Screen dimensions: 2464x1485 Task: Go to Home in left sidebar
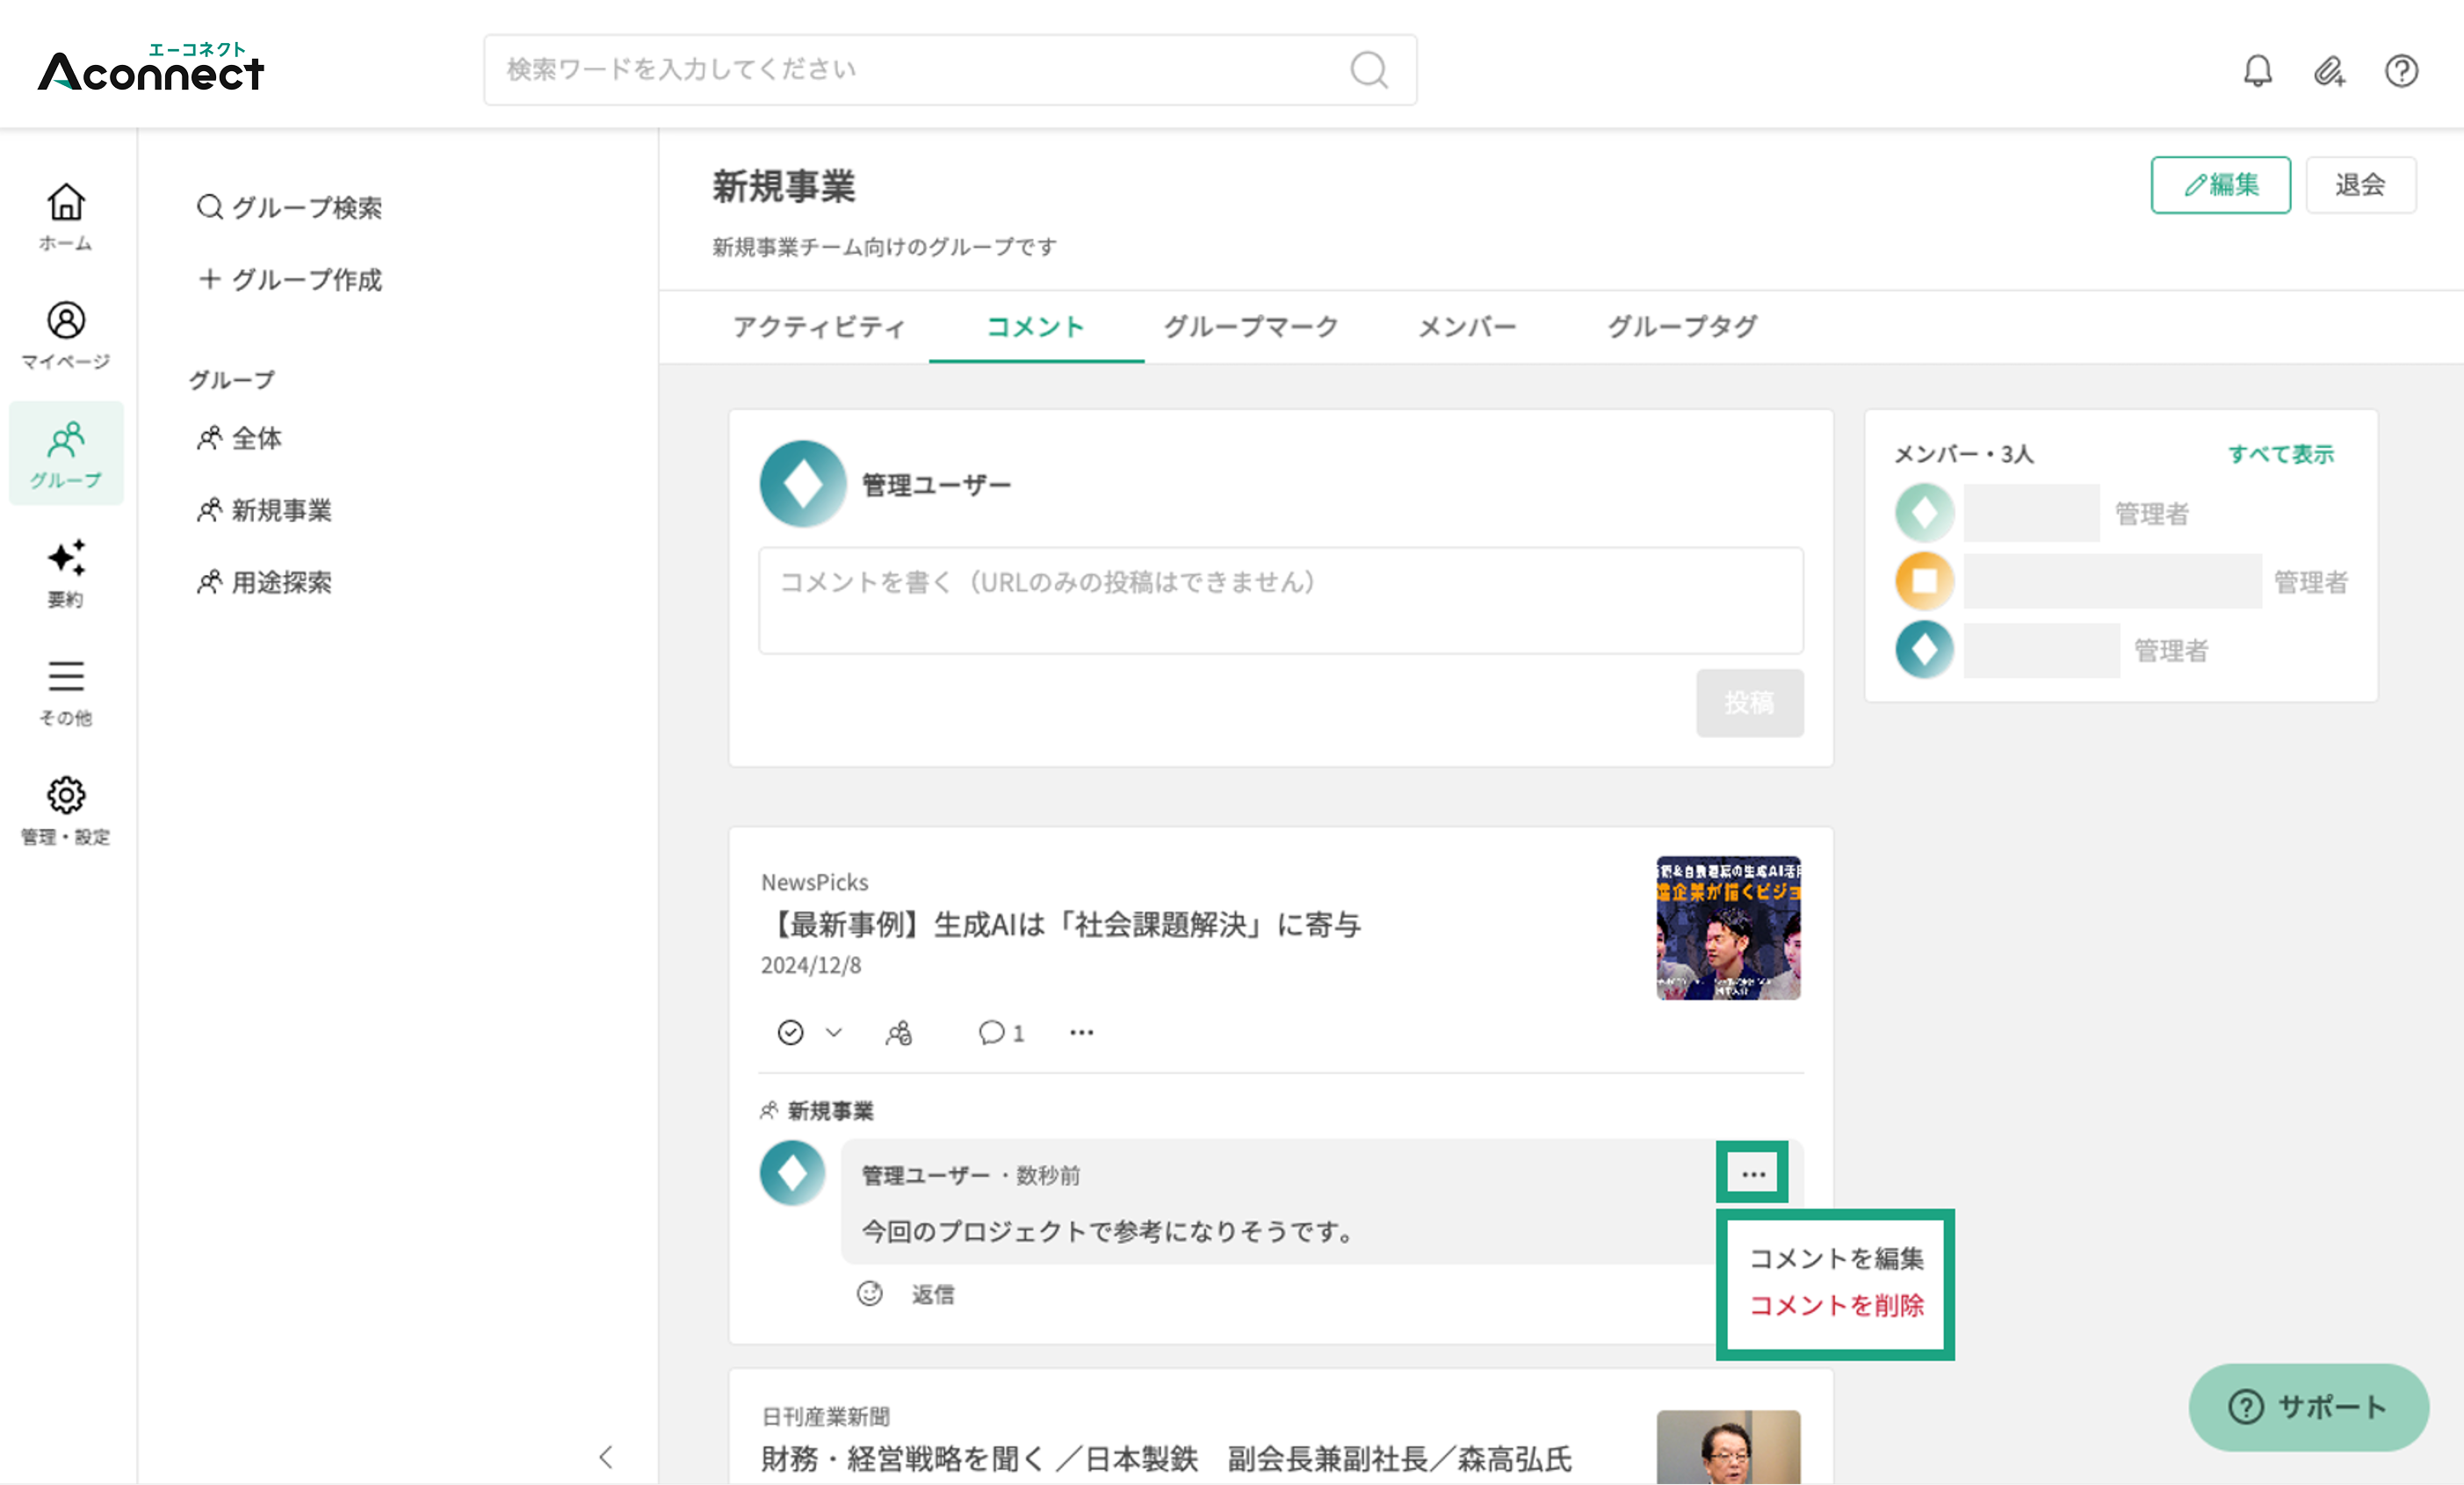tap(66, 217)
